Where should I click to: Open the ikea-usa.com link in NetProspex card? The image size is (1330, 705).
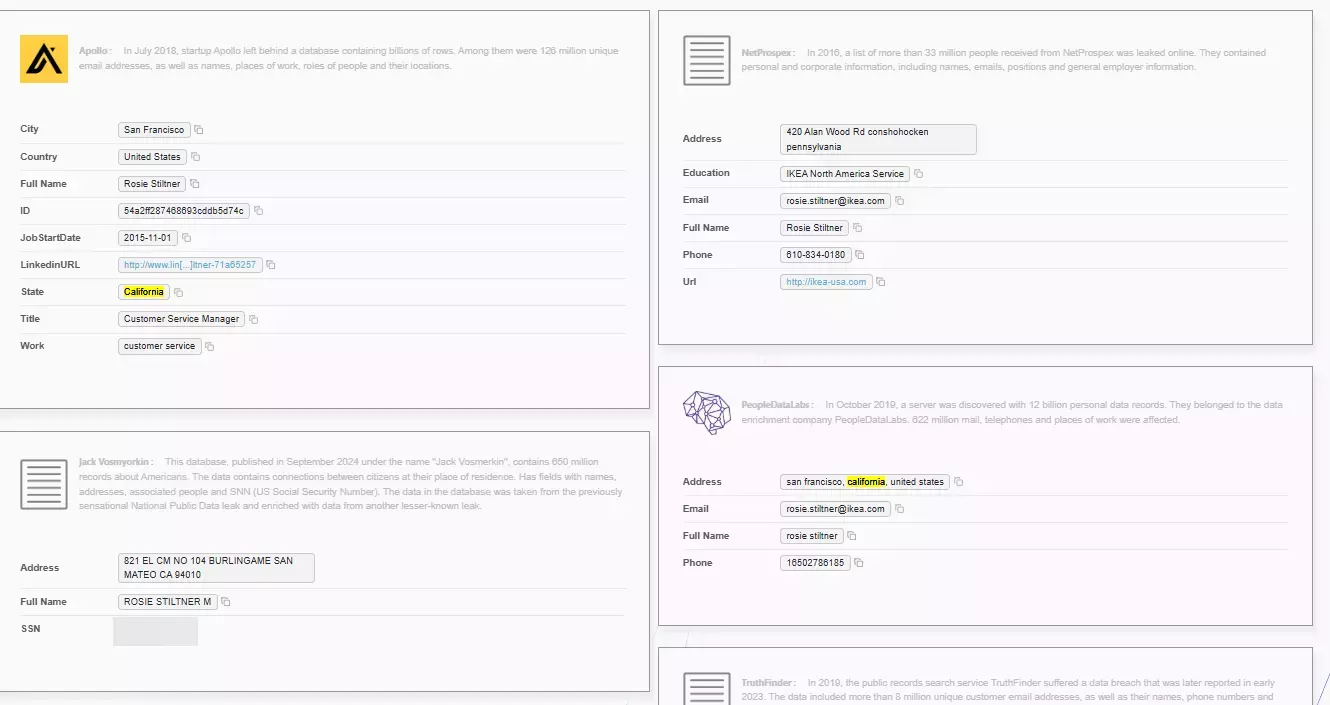(x=826, y=282)
